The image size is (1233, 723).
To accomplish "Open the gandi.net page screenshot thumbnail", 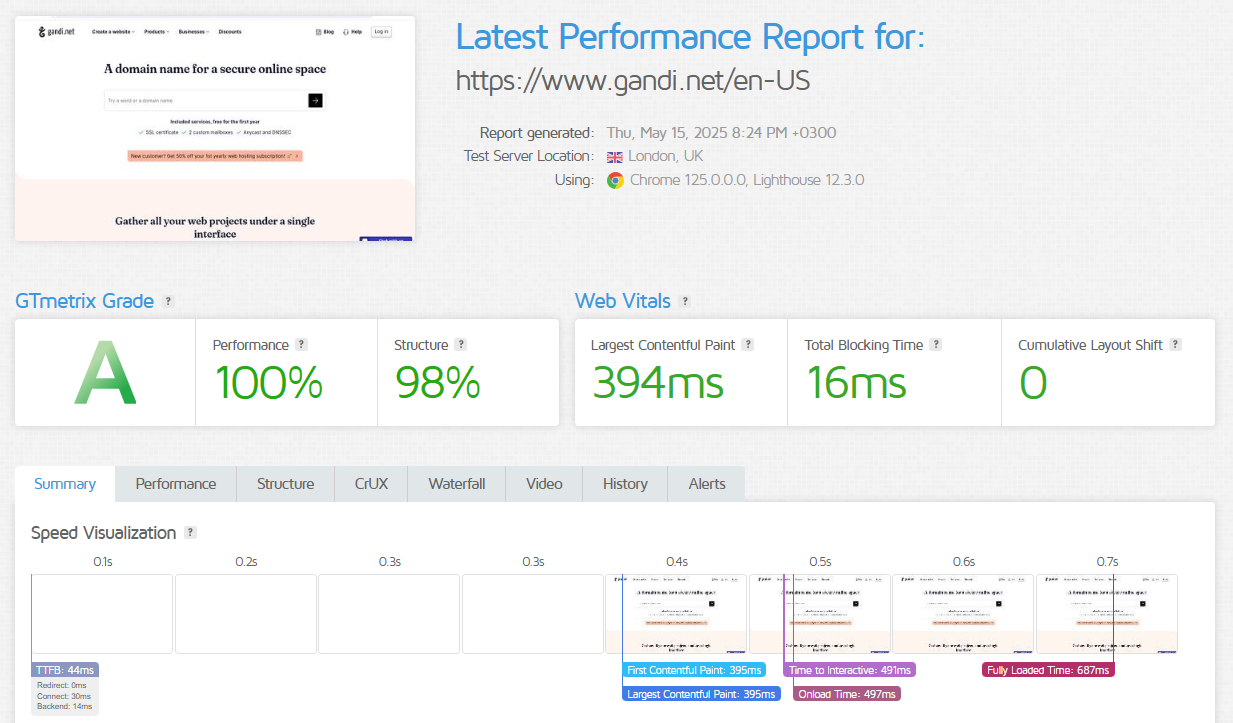I will click(215, 129).
